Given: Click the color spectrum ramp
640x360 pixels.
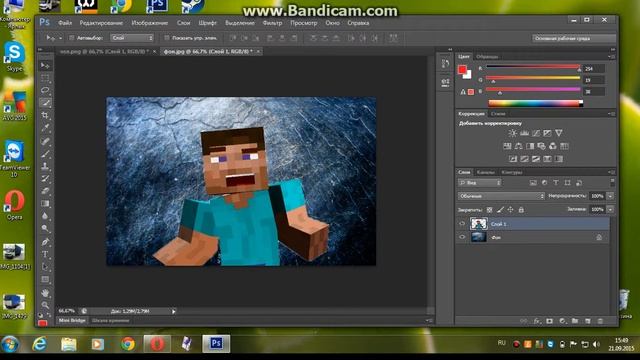Looking at the screenshot, I should [536, 103].
